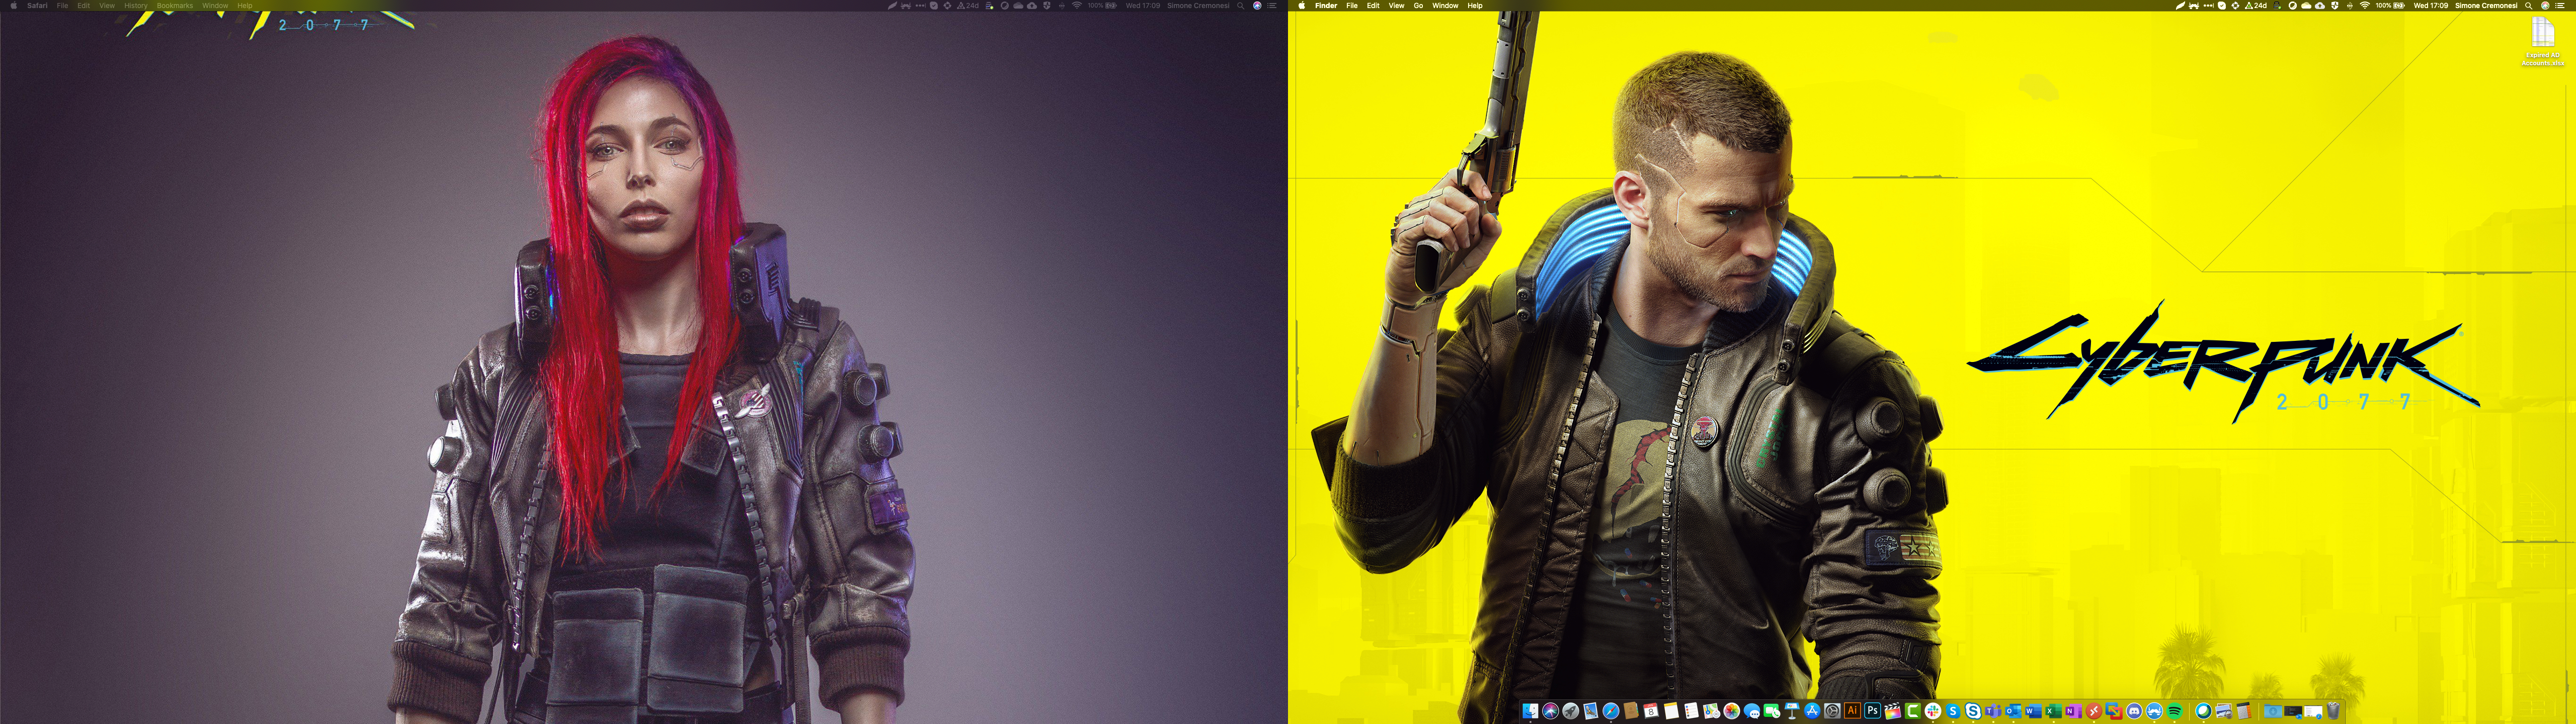Open the Trash in the dock
2576x724 pixels.
(x=2333, y=711)
